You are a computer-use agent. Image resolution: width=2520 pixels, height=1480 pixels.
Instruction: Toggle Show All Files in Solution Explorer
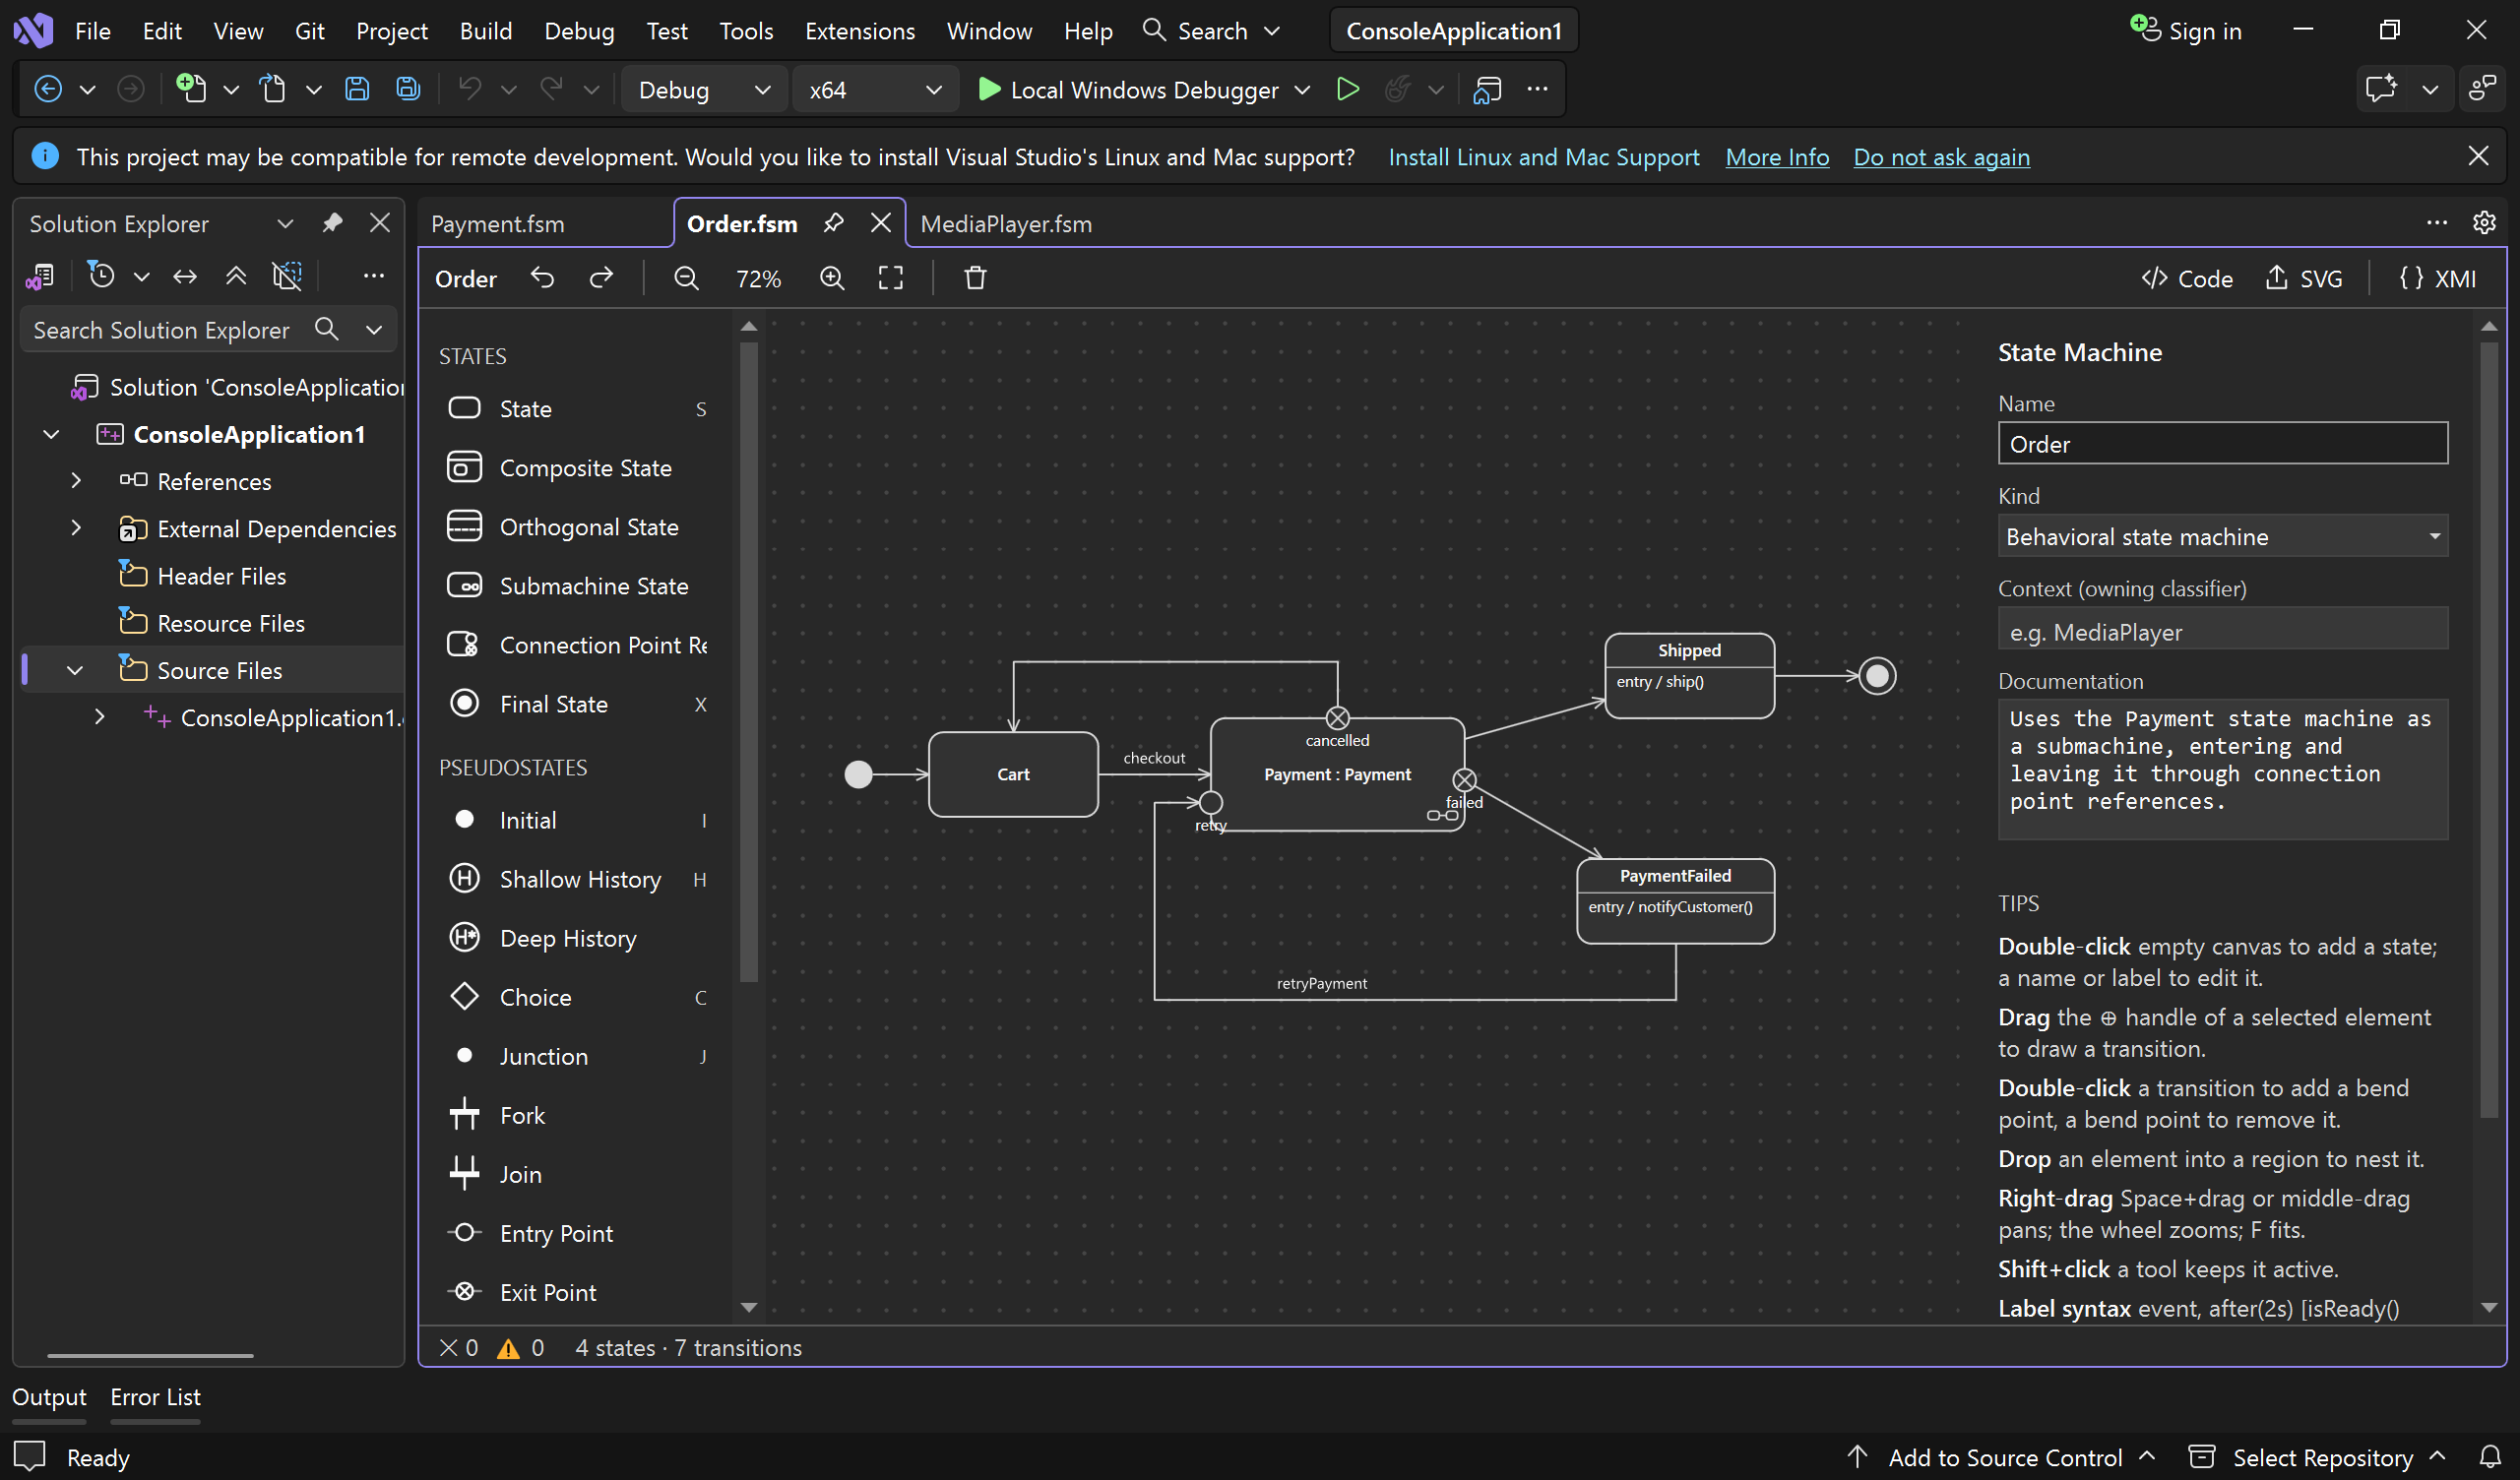coord(287,275)
